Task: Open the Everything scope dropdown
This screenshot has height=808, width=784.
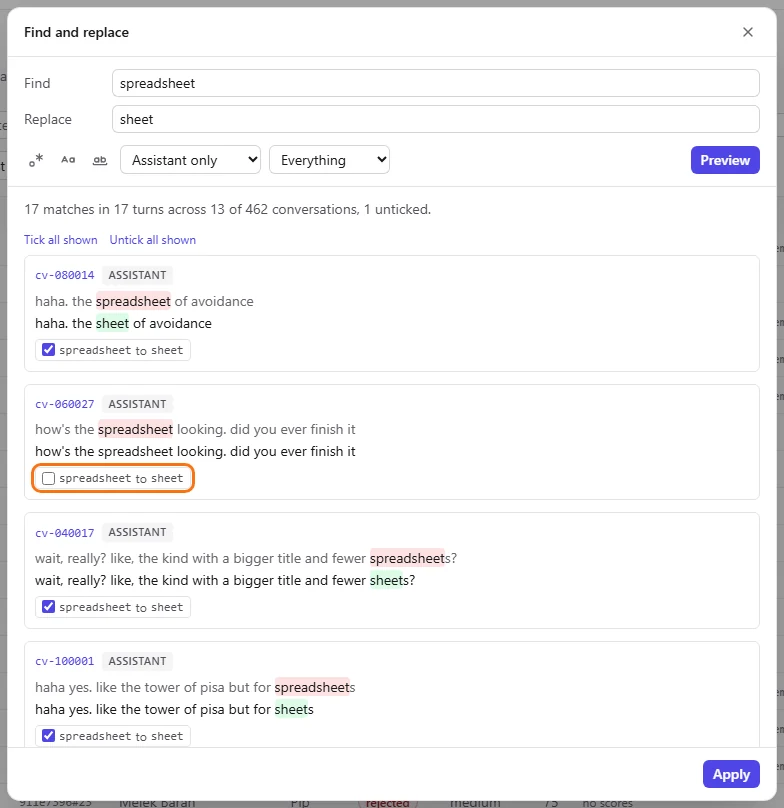Action: point(329,160)
